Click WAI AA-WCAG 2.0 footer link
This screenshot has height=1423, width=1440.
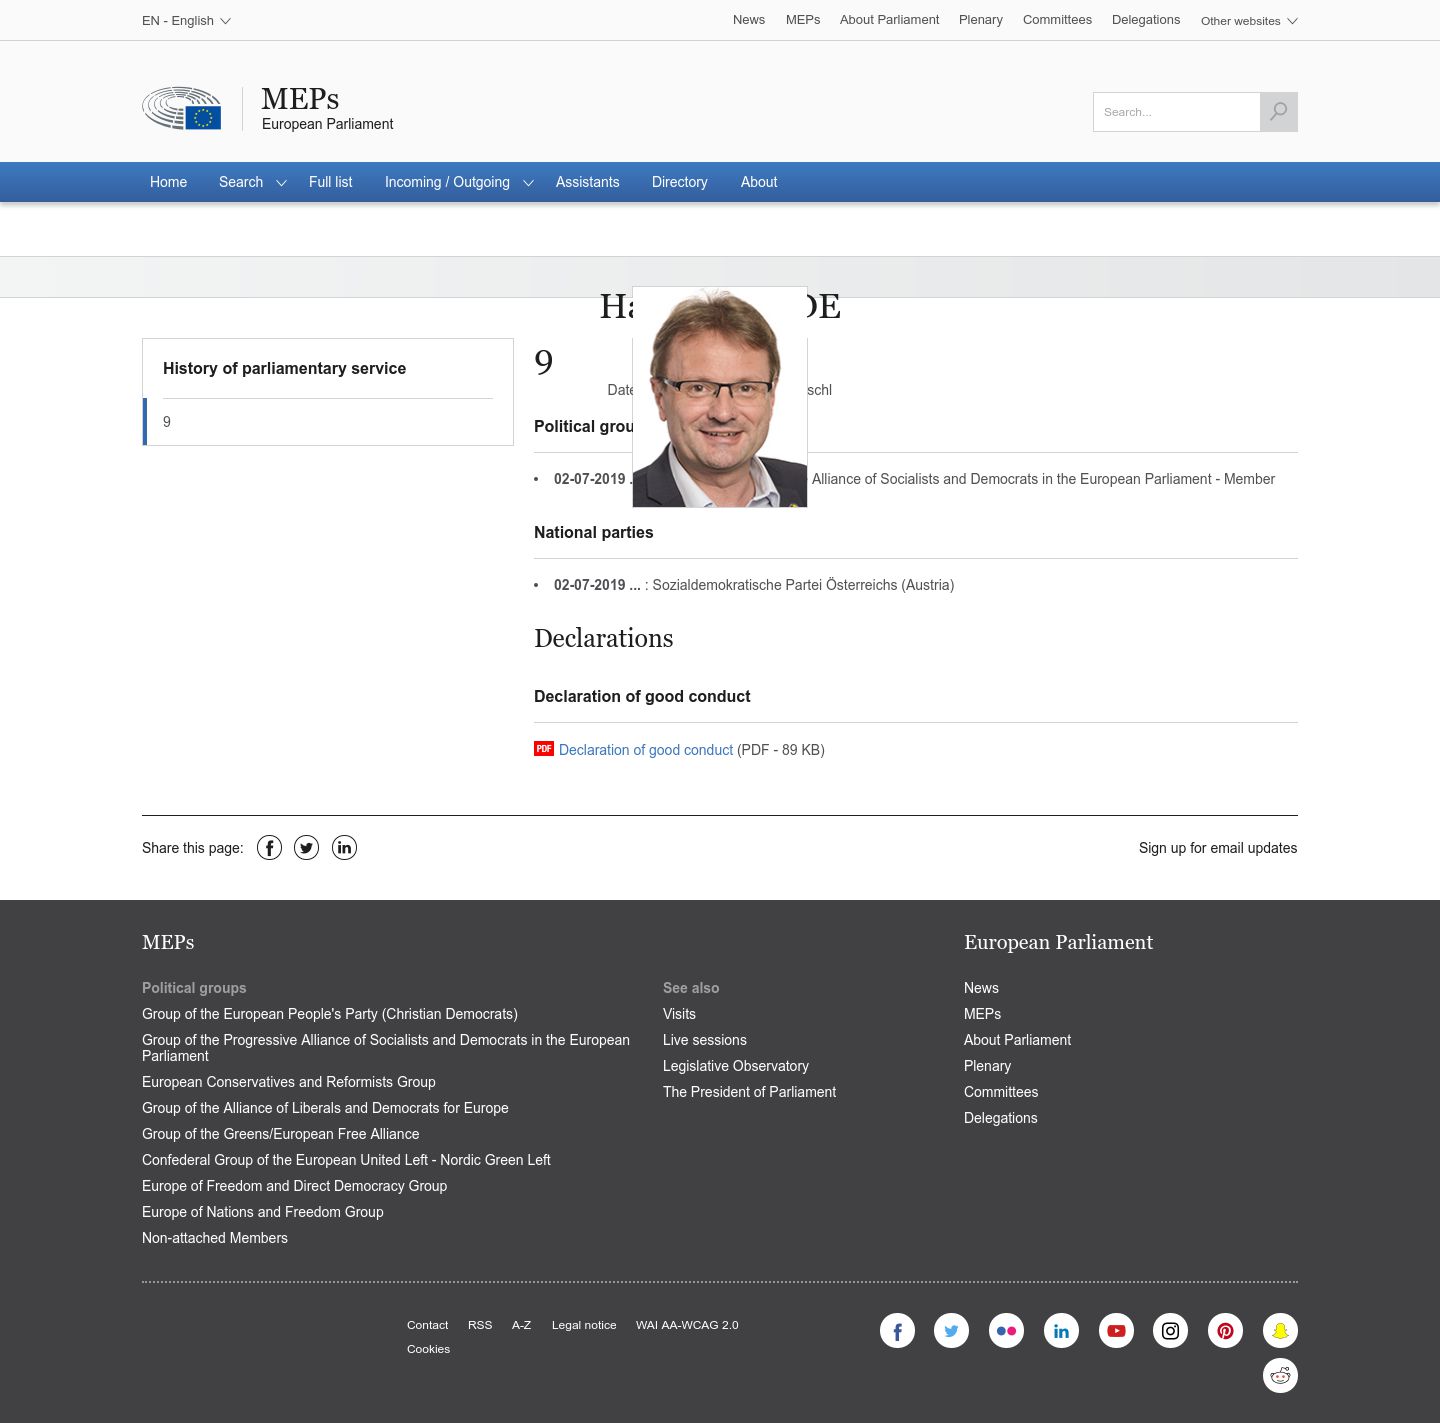click(687, 1325)
